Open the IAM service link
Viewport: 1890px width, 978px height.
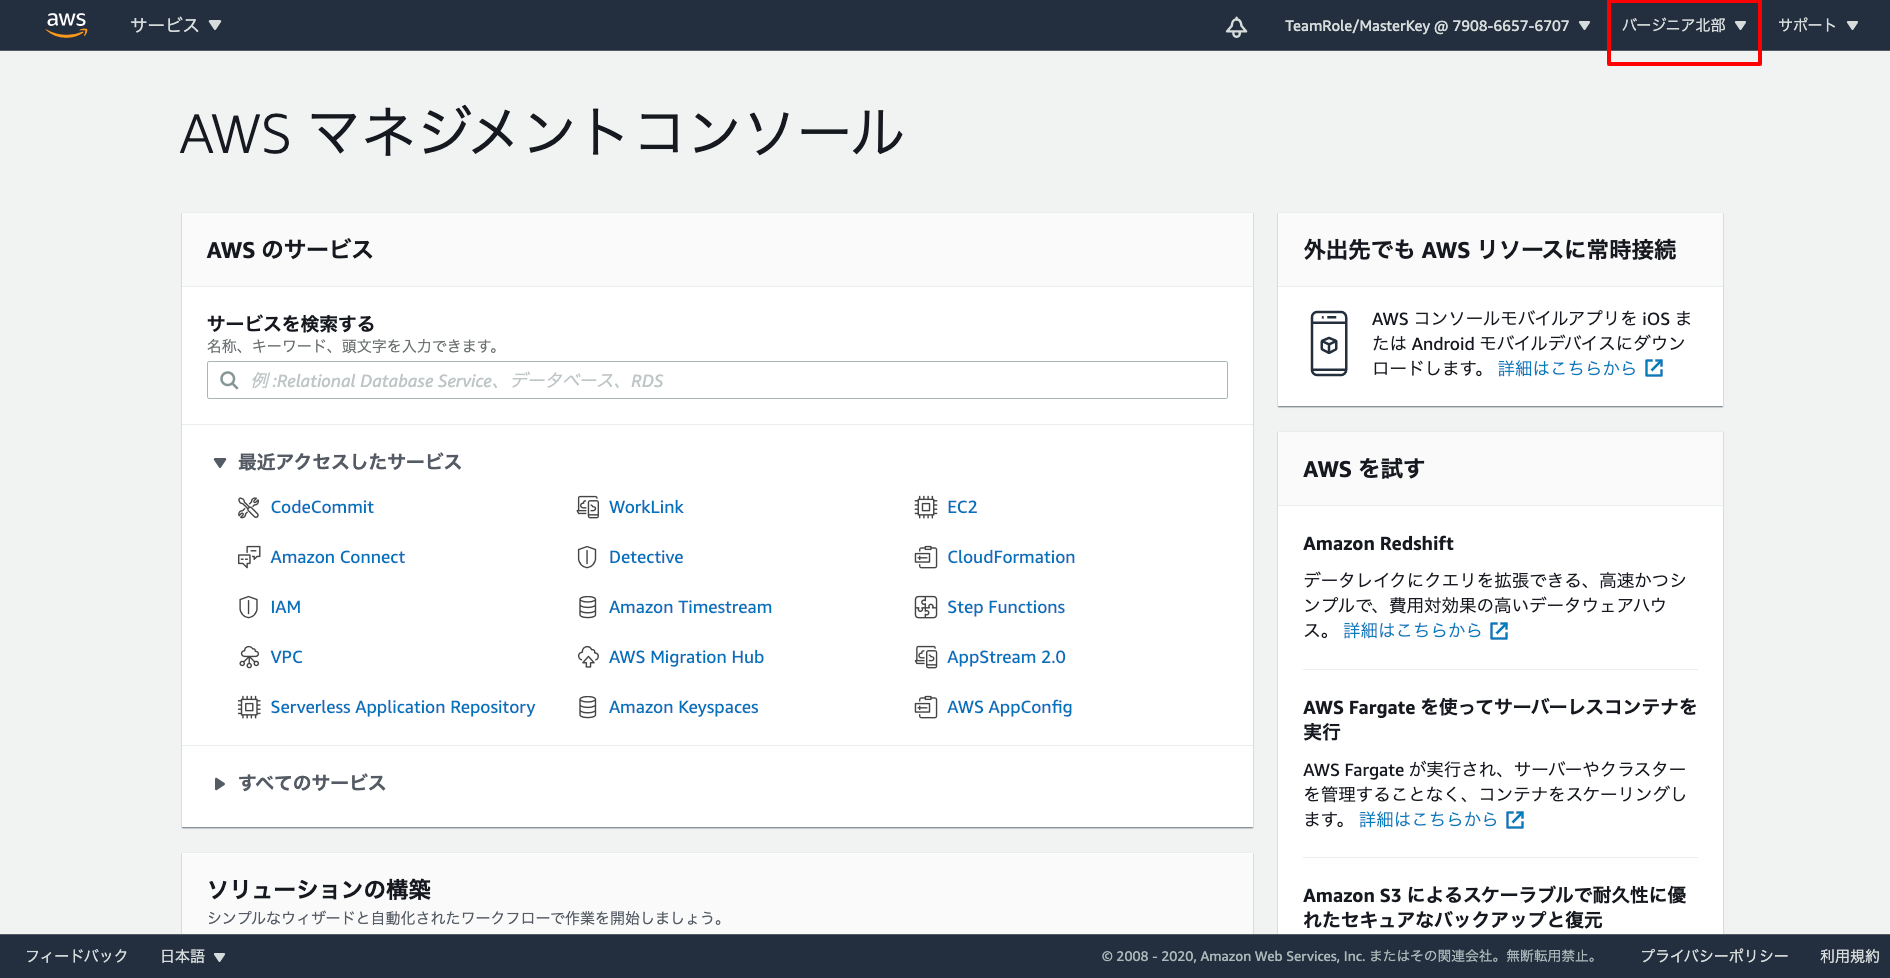point(285,607)
